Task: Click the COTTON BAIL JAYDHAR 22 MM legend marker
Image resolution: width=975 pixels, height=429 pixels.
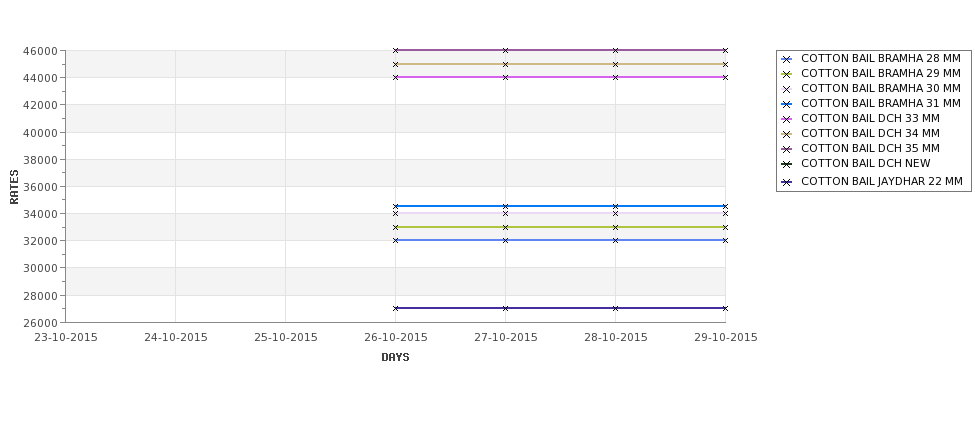Action: 787,182
